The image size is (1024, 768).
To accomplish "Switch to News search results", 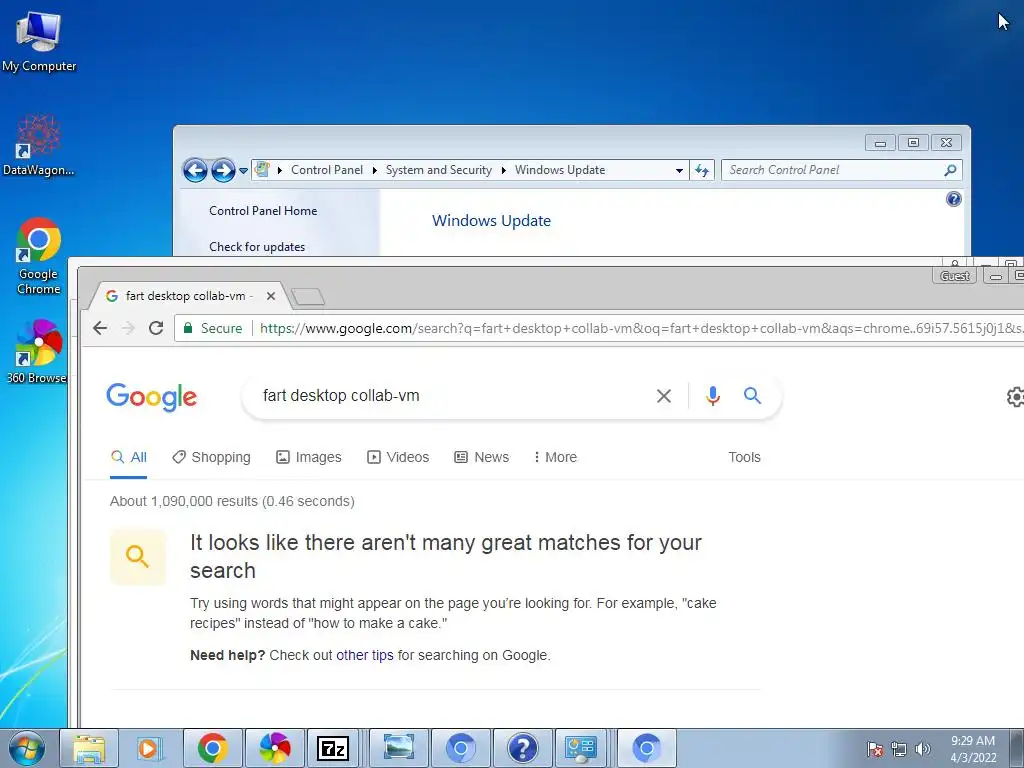I will (x=481, y=457).
